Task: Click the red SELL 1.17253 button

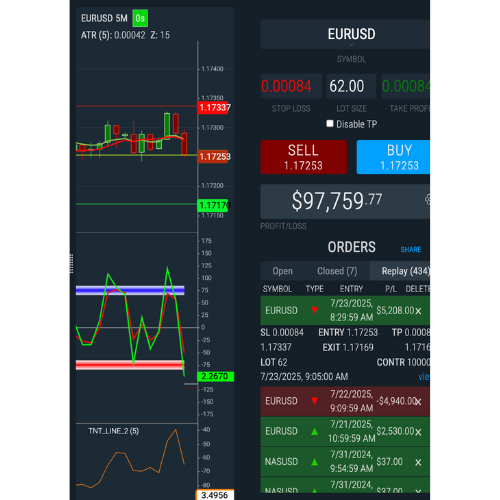Action: point(303,157)
